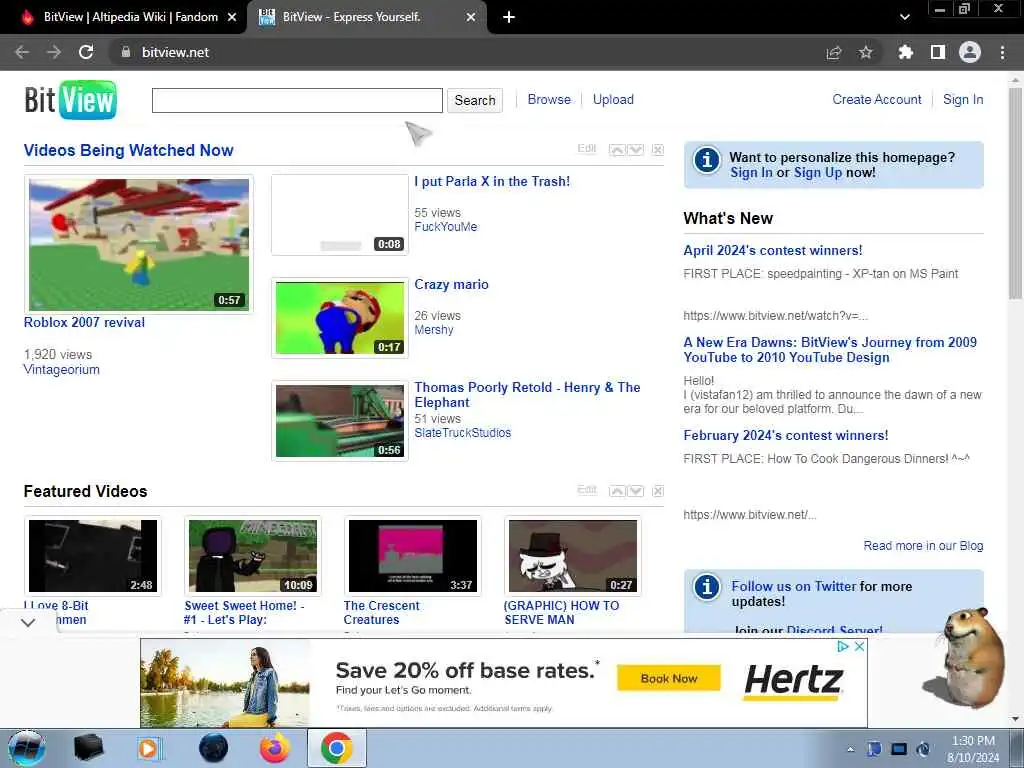1024x768 pixels.
Task: Close the Videos Being Watched Now module
Action: pos(658,150)
